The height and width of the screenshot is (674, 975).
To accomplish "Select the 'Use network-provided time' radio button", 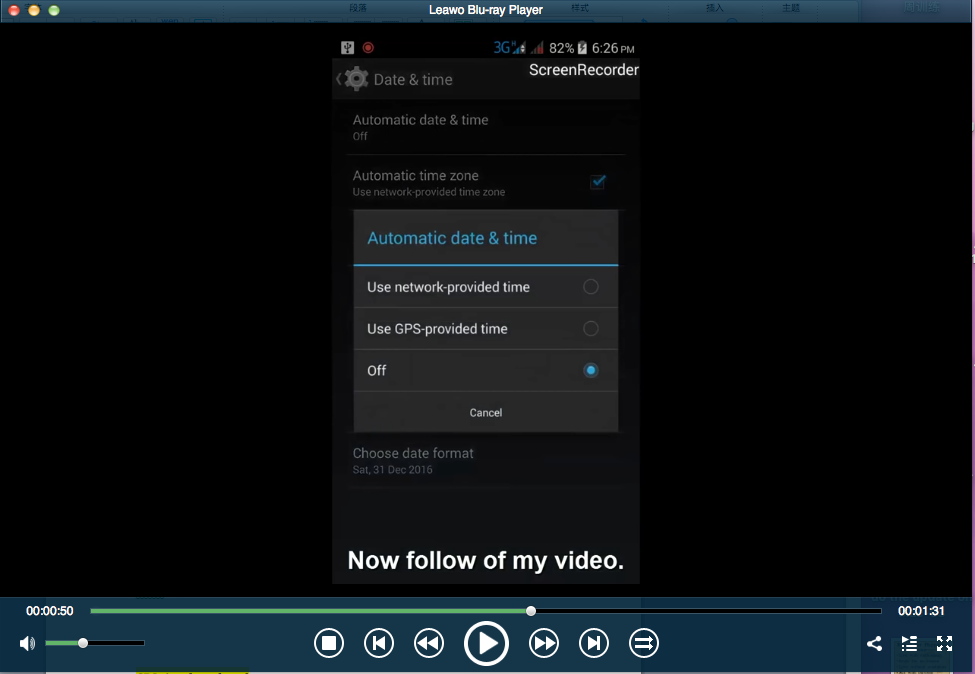I will [x=591, y=287].
